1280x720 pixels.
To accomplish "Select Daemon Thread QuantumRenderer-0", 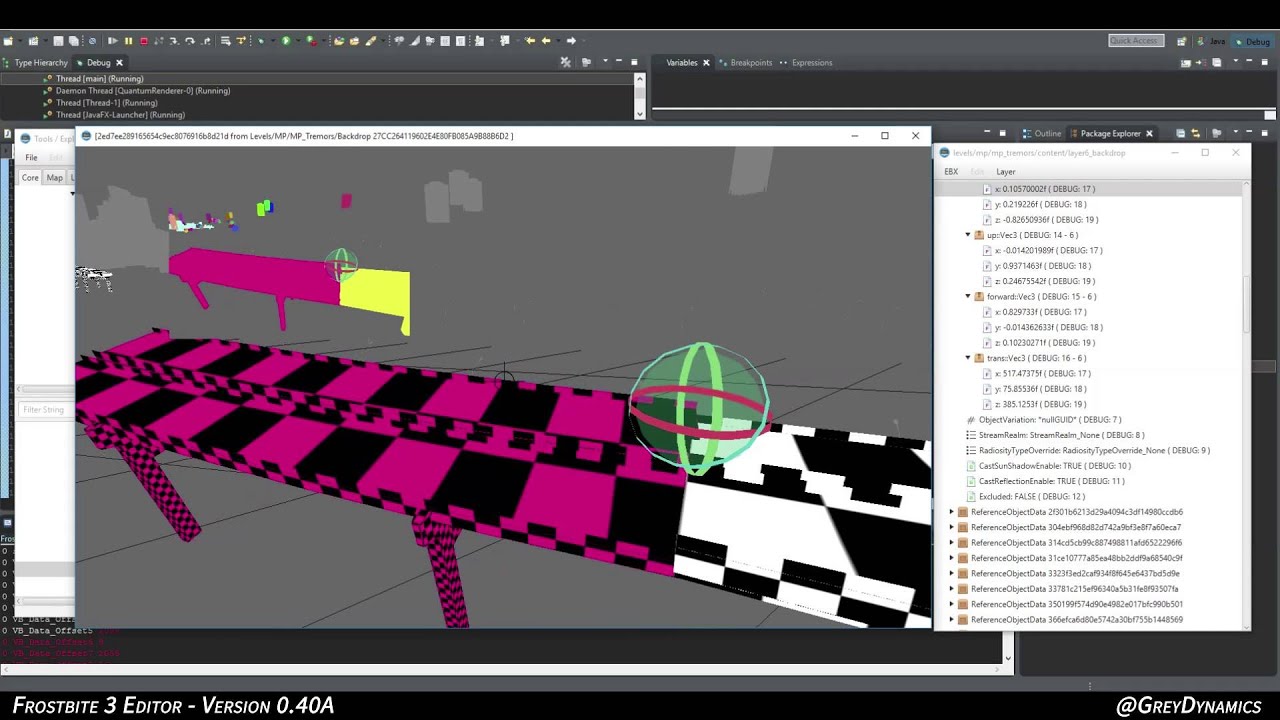I will (142, 90).
